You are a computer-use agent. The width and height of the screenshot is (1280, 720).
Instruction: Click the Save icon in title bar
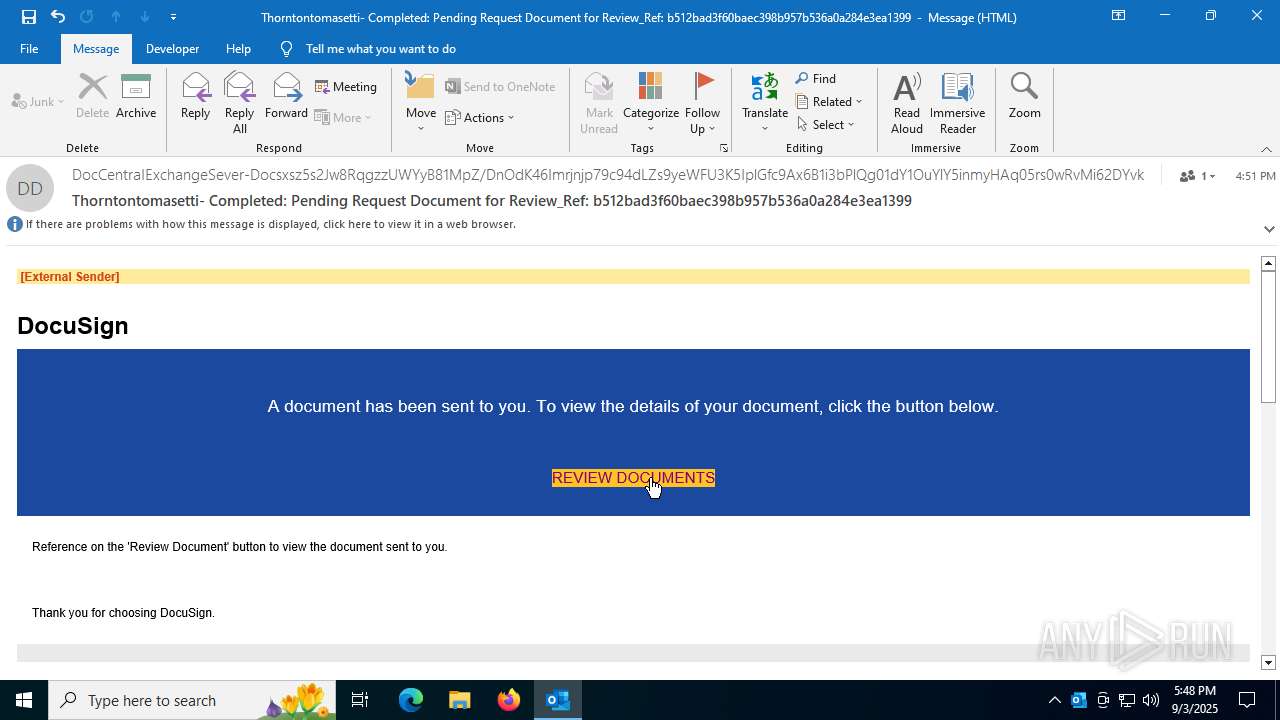(28, 16)
